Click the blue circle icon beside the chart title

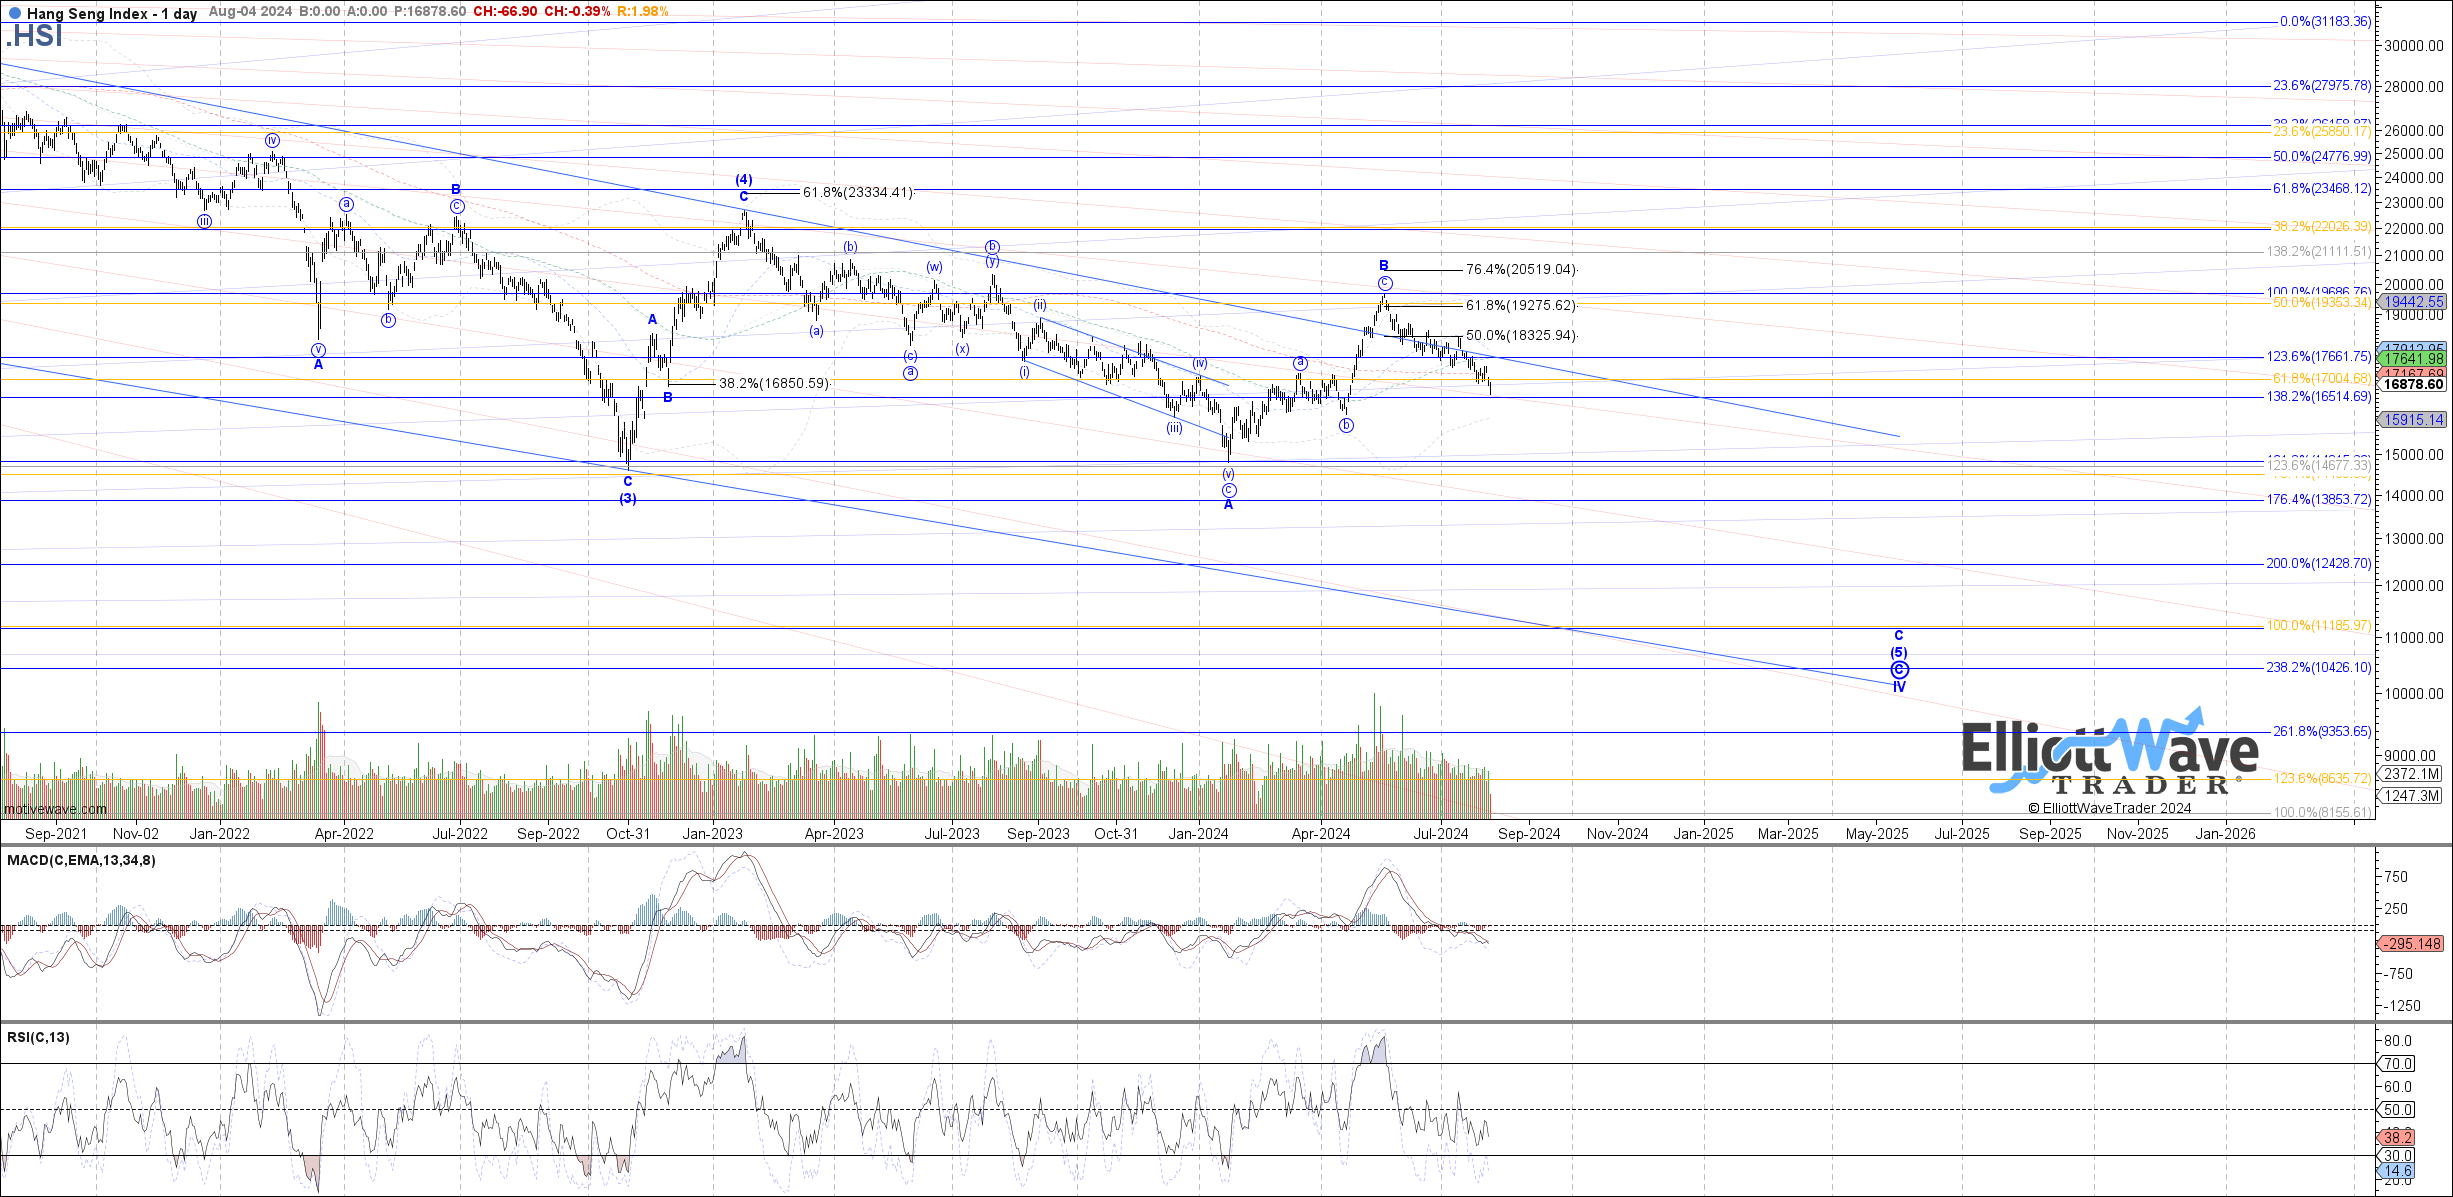pyautogui.click(x=13, y=14)
